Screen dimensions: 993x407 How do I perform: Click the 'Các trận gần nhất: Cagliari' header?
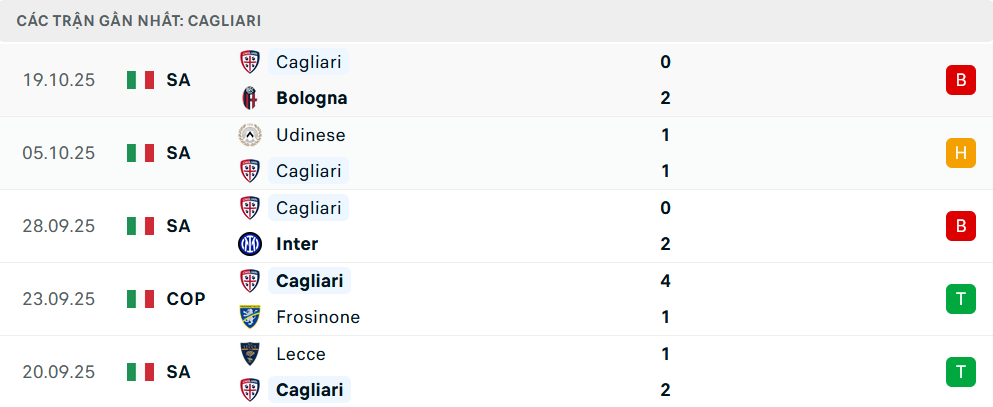click(x=140, y=20)
